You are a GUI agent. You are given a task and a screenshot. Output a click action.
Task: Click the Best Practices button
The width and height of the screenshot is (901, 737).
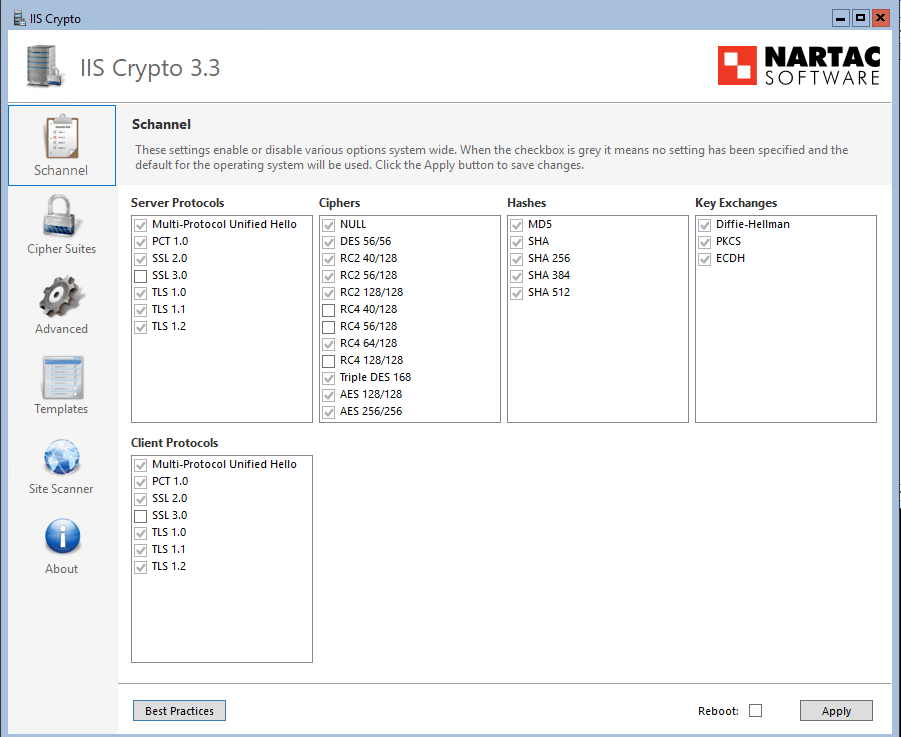(179, 711)
